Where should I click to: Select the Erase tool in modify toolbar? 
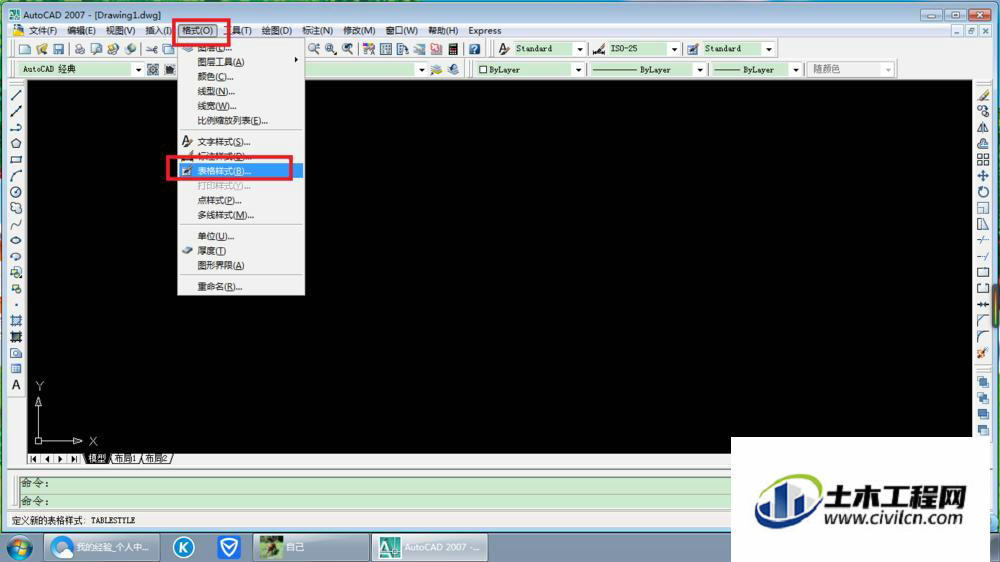[983, 95]
